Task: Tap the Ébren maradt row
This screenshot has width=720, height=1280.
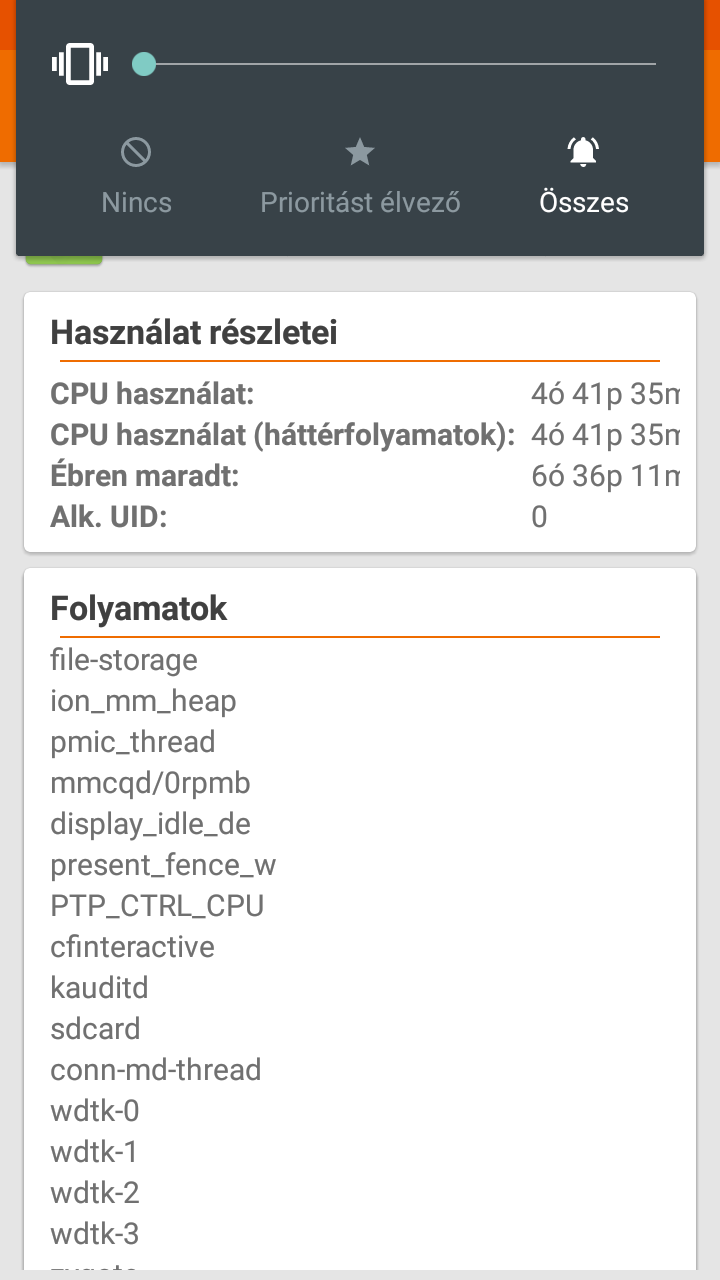Action: tap(360, 476)
